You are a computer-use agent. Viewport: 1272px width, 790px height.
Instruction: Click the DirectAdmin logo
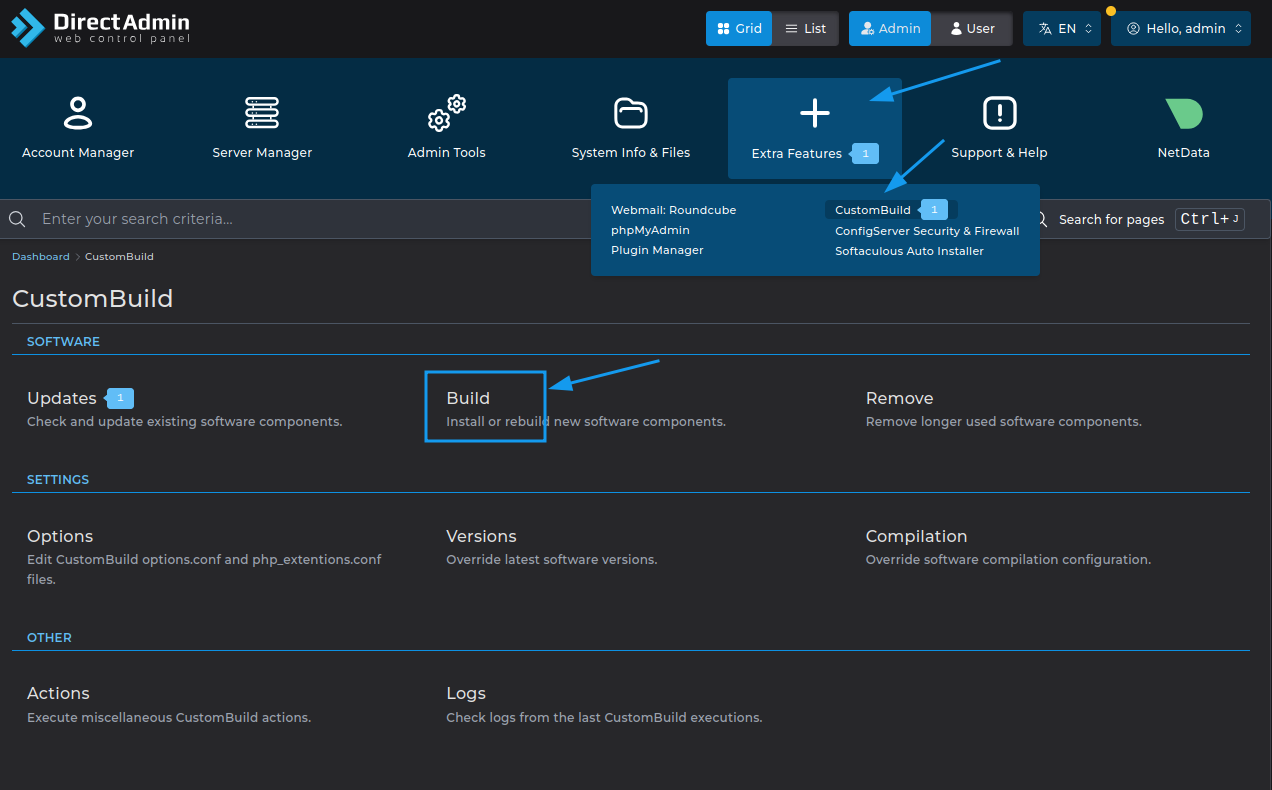pyautogui.click(x=100, y=28)
